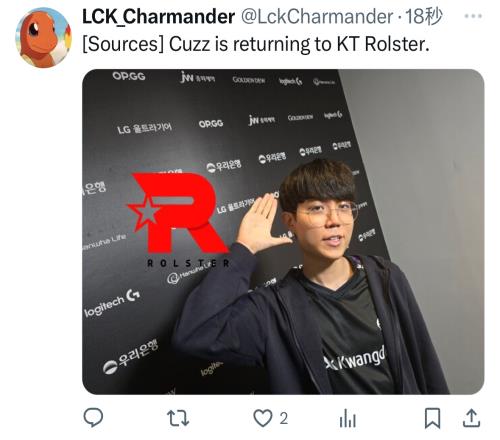Screen dimensions: 500x440
Task: Click the logitech G logo in photo
Action: 112,303
